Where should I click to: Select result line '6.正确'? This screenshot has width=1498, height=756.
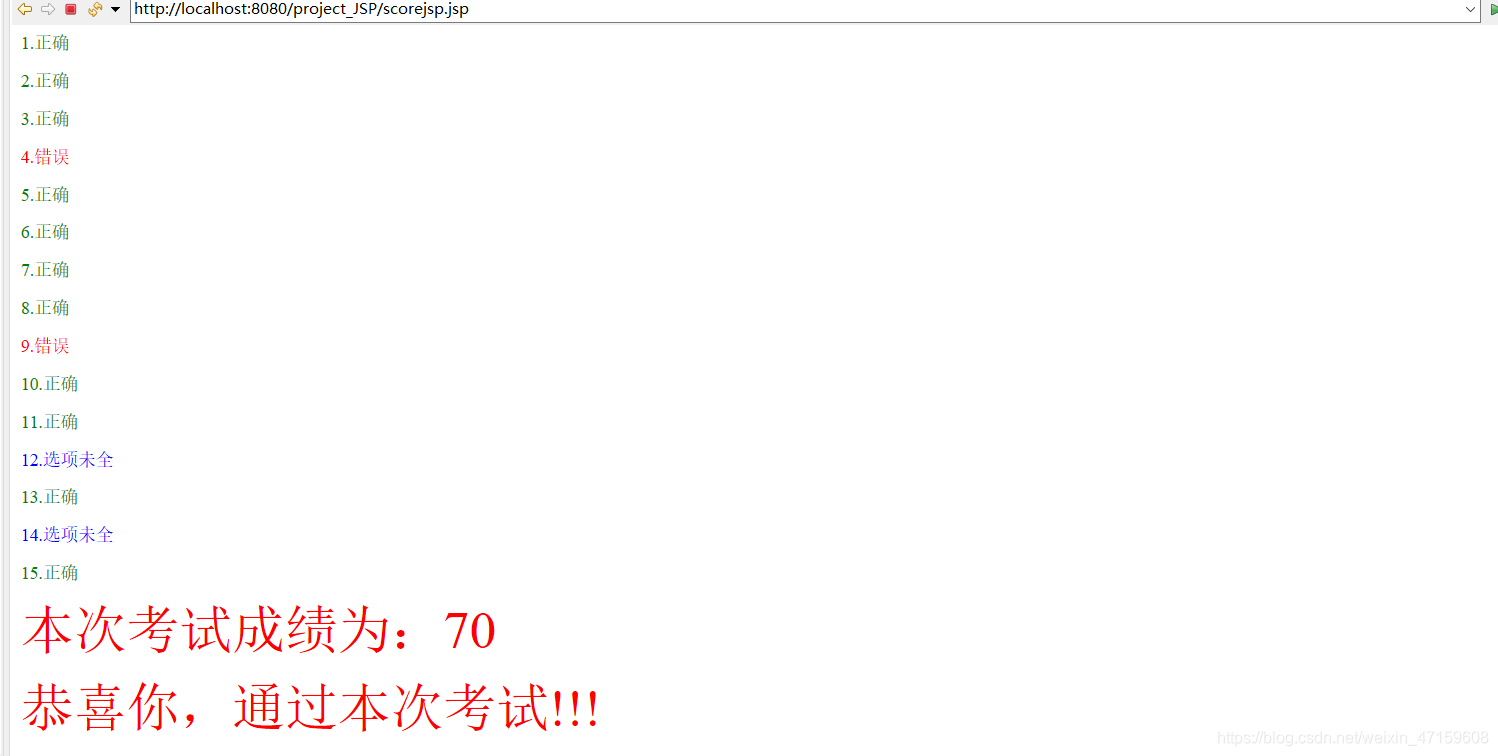(46, 232)
